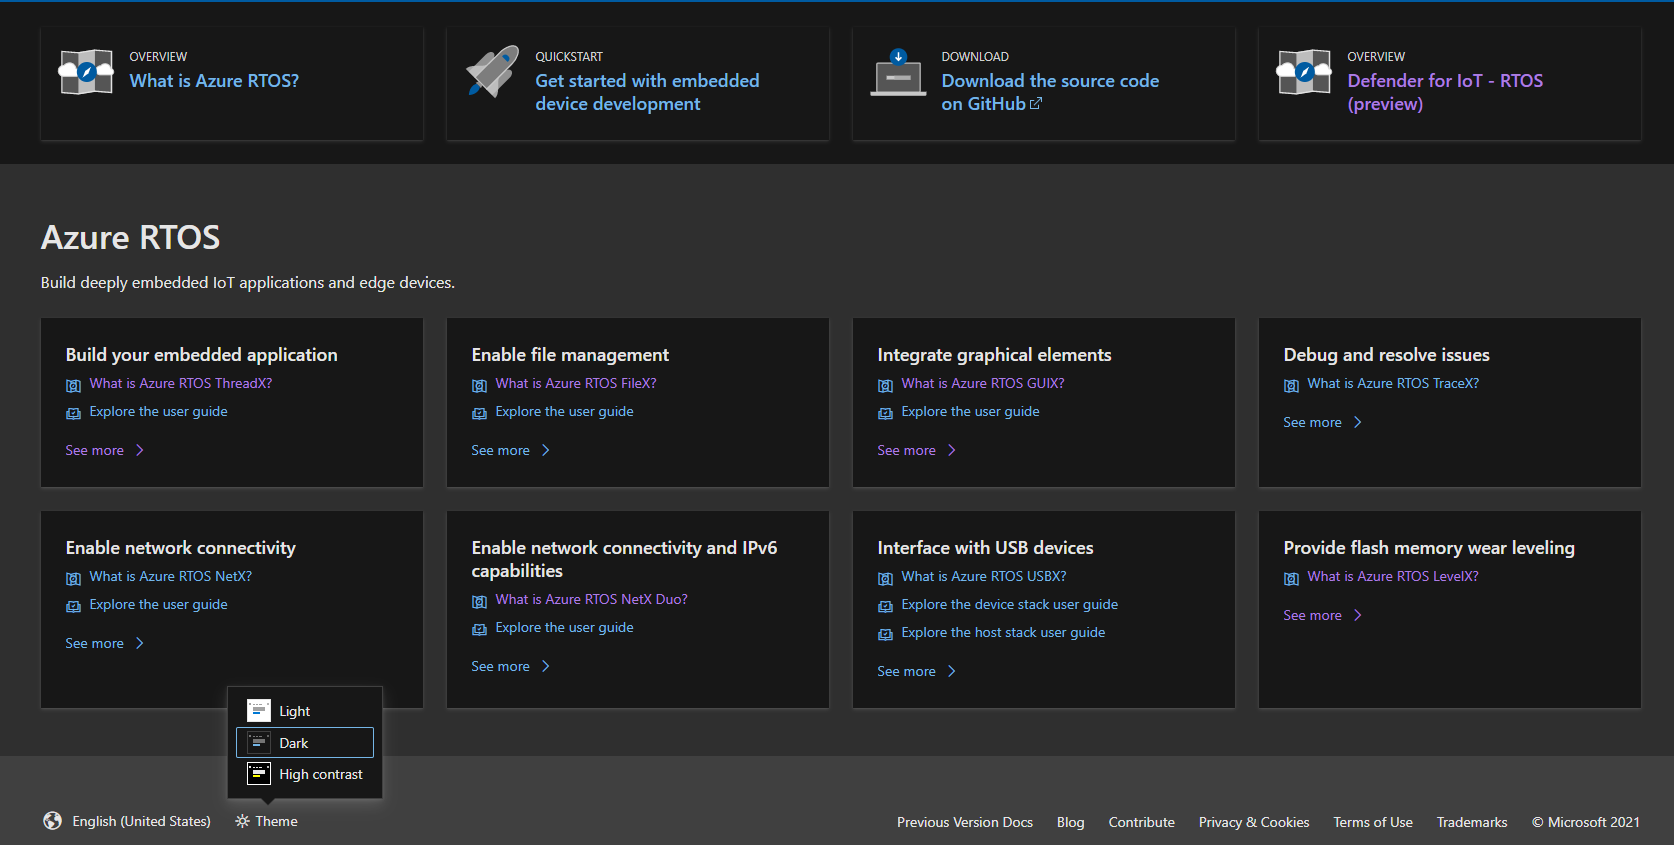Expand See more under Build your embedded application
The image size is (1674, 845).
pos(105,450)
